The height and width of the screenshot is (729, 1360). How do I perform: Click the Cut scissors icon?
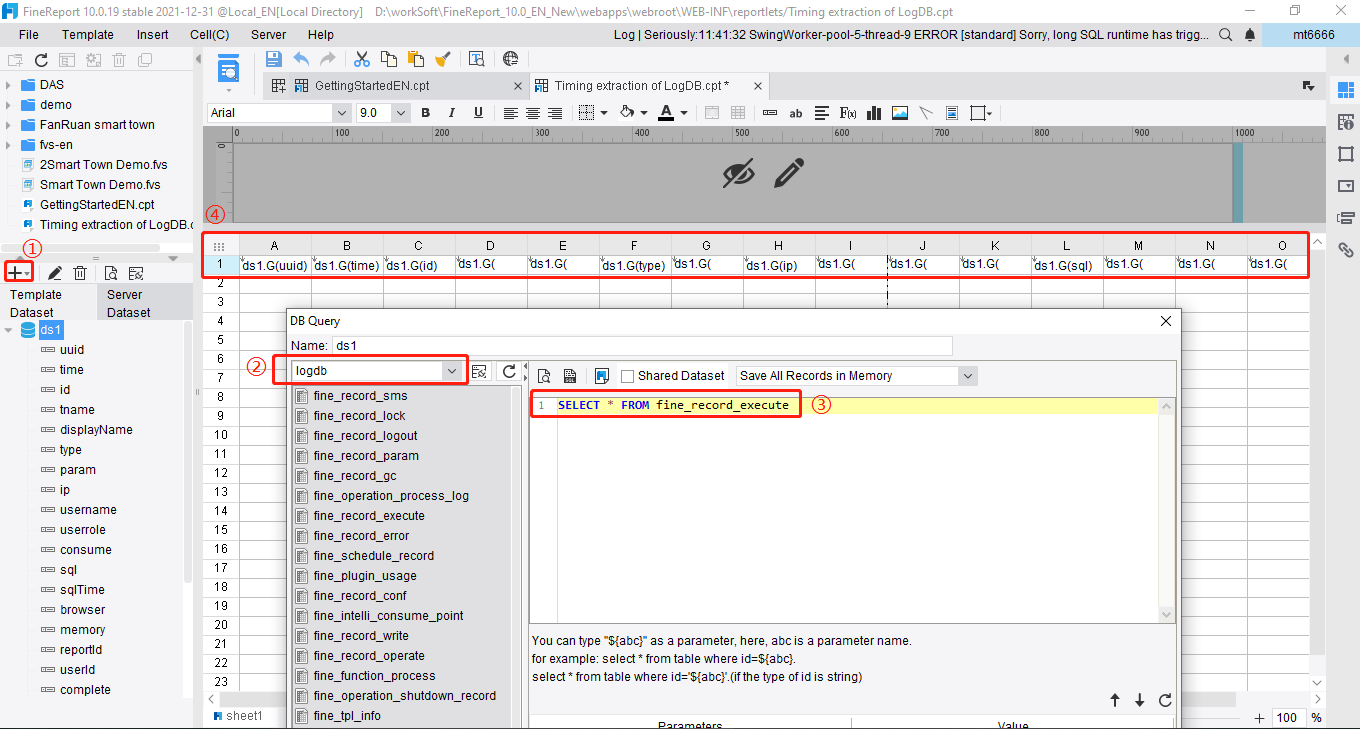pos(362,59)
